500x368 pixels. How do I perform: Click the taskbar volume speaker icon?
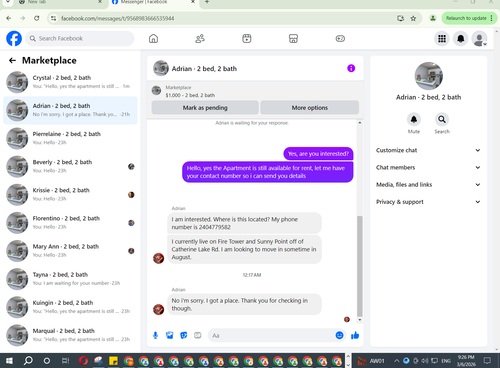pyautogui.click(x=425, y=361)
